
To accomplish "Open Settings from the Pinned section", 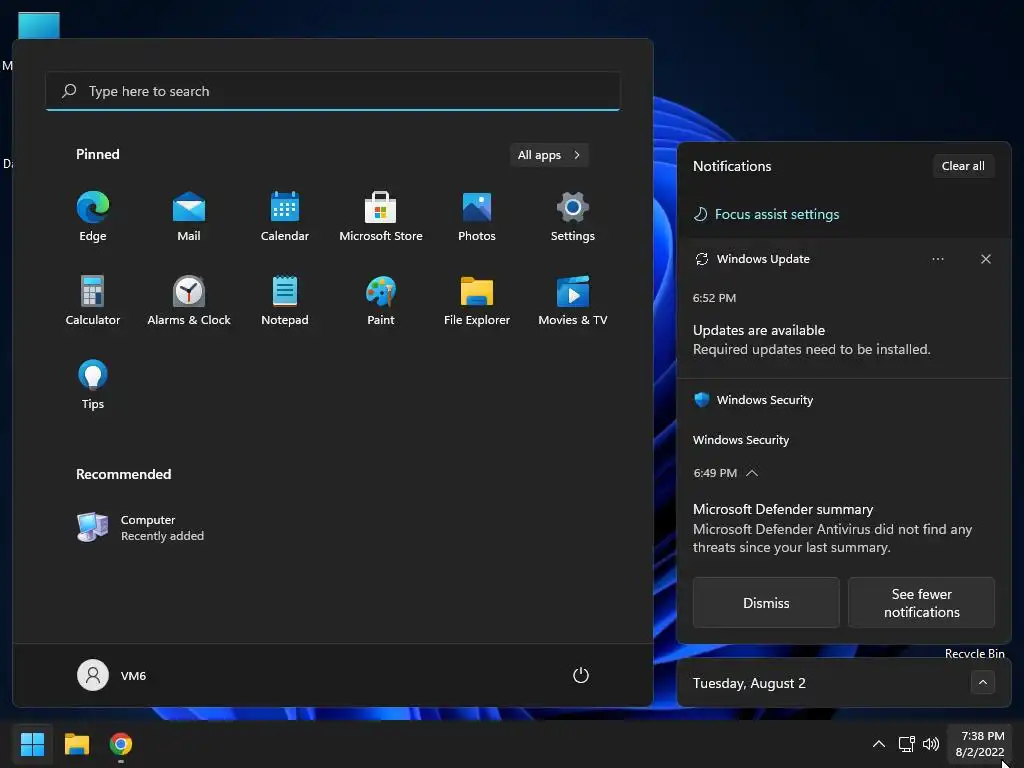I will 573,217.
